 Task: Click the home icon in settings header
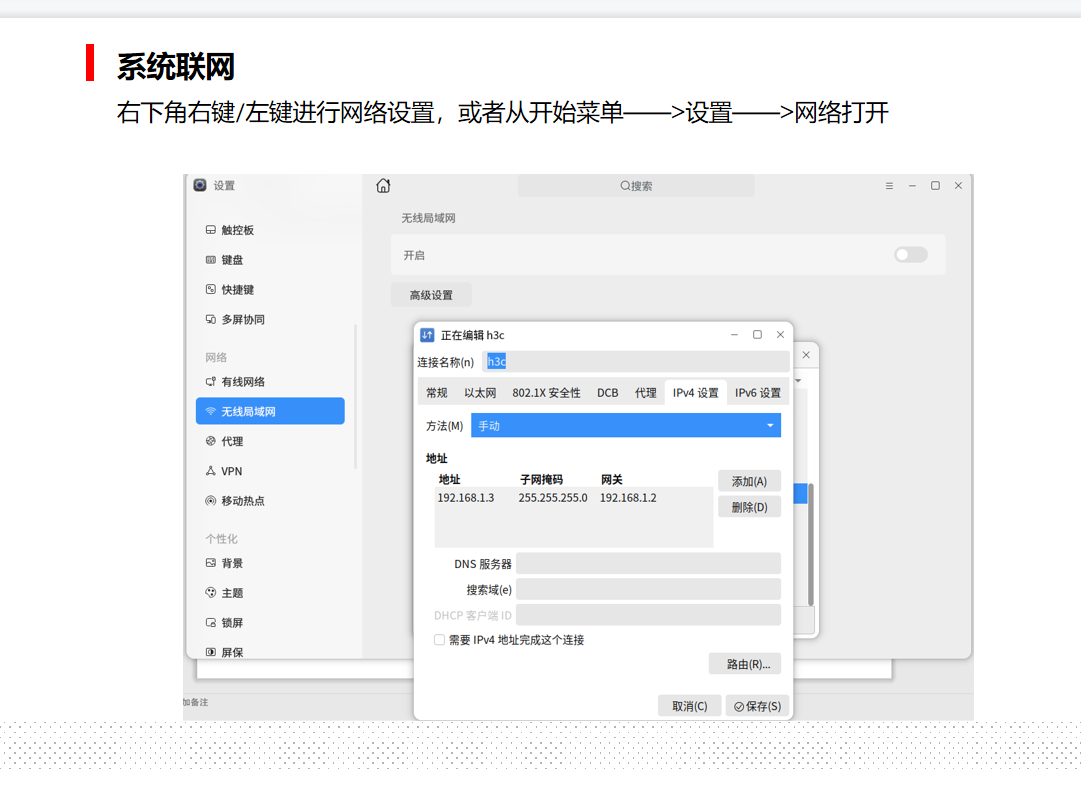coord(383,186)
